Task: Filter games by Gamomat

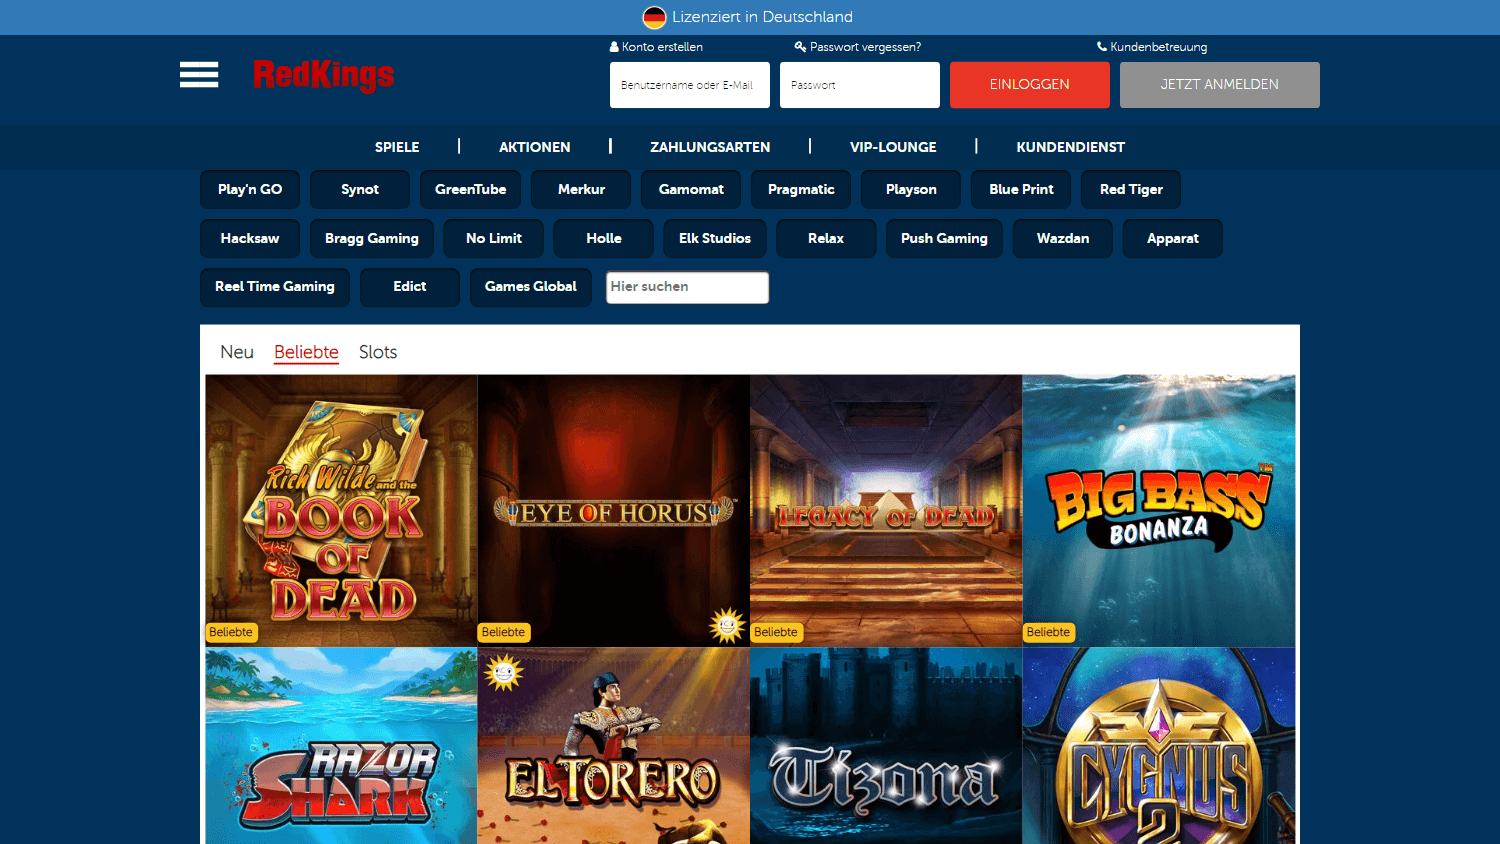Action: (691, 189)
